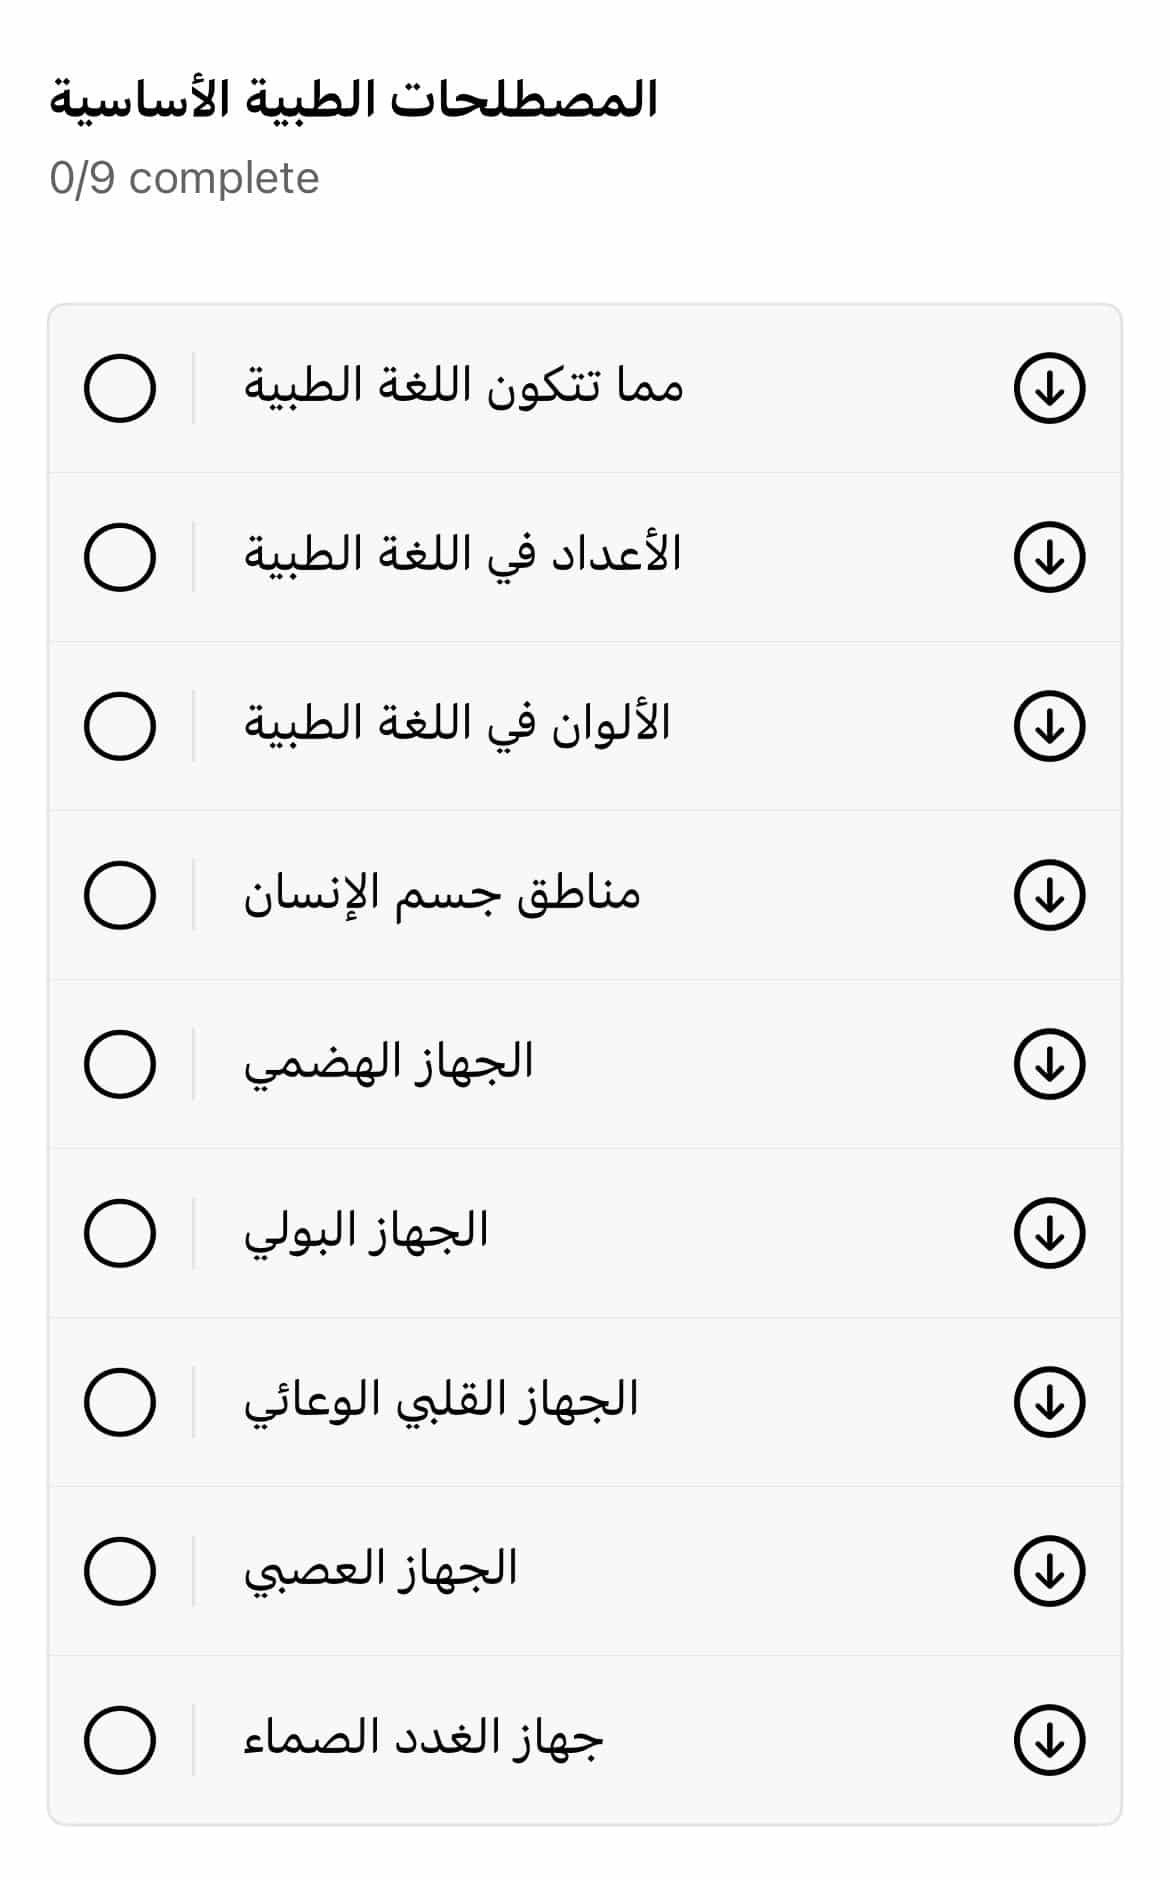The width and height of the screenshot is (1170, 1880).
Task: Download the lesson الجهاز الهضمي
Action: 1049,1064
